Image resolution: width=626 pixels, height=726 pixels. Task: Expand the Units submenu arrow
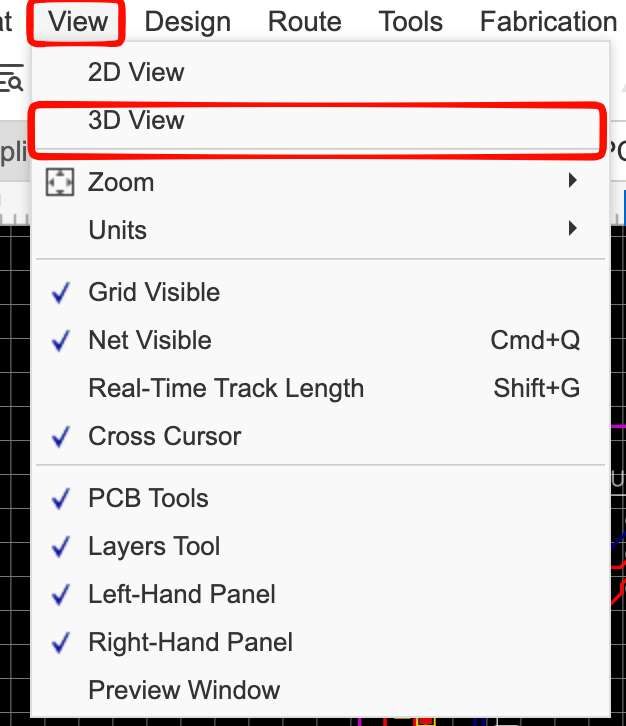click(x=572, y=229)
